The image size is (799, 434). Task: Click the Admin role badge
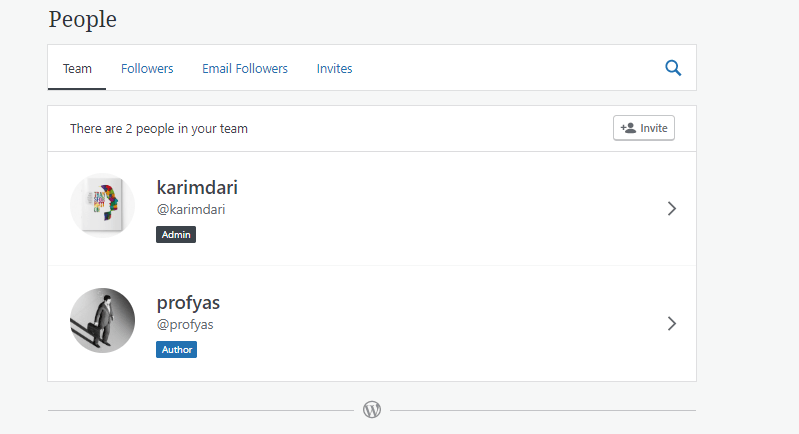coord(176,235)
